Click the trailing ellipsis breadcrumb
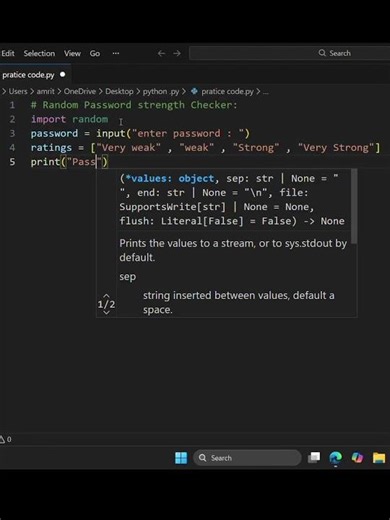Image resolution: width=390 pixels, height=520 pixels. [x=265, y=92]
